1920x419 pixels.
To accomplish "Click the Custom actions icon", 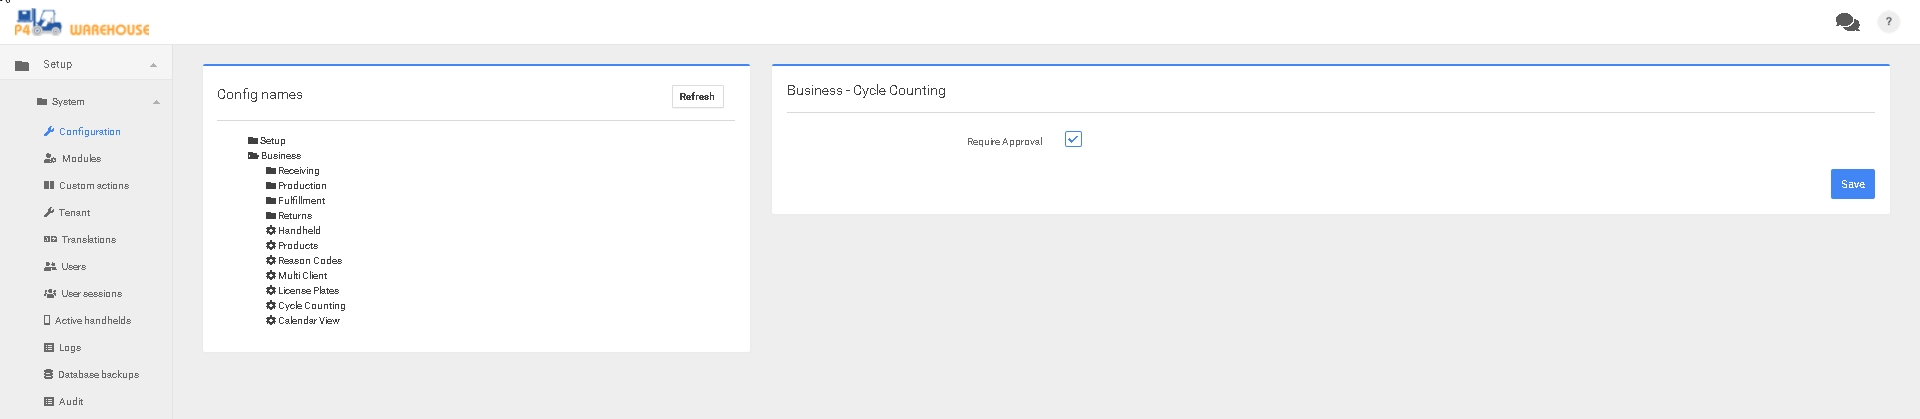I will (49, 186).
